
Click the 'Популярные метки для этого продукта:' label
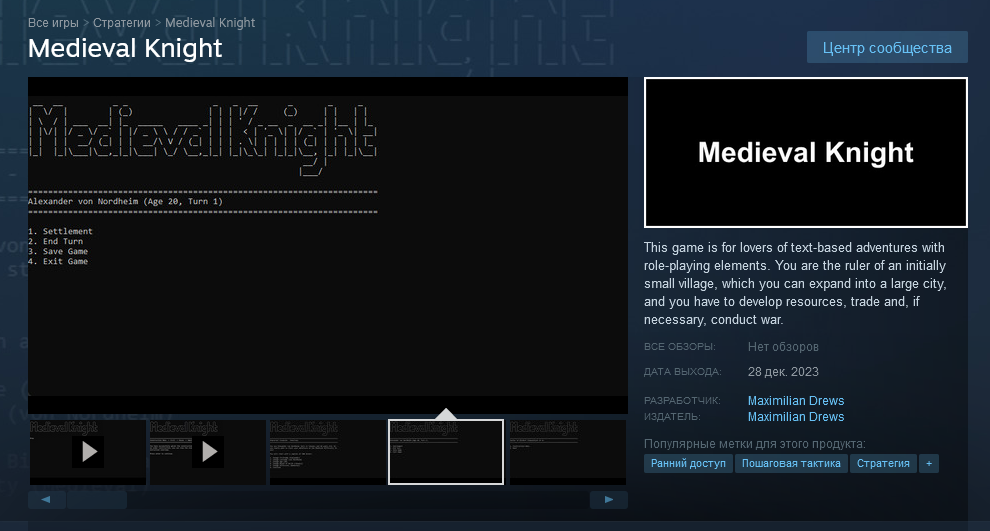[x=754, y=444]
